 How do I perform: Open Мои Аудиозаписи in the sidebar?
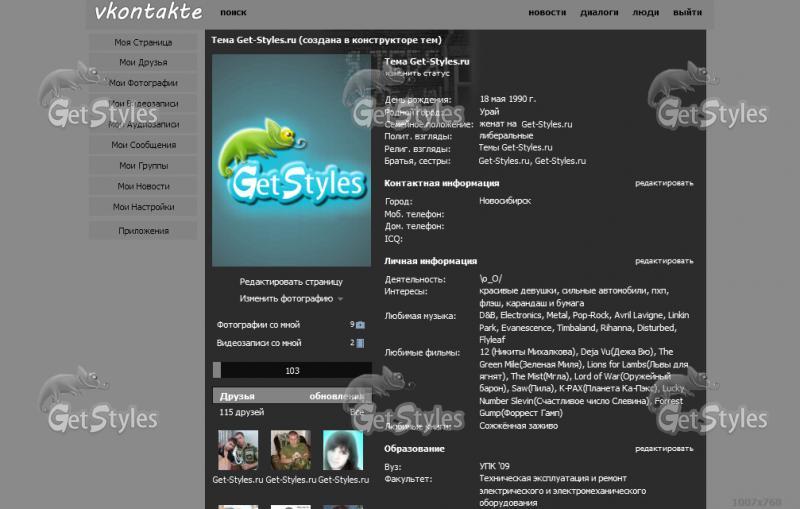143,124
